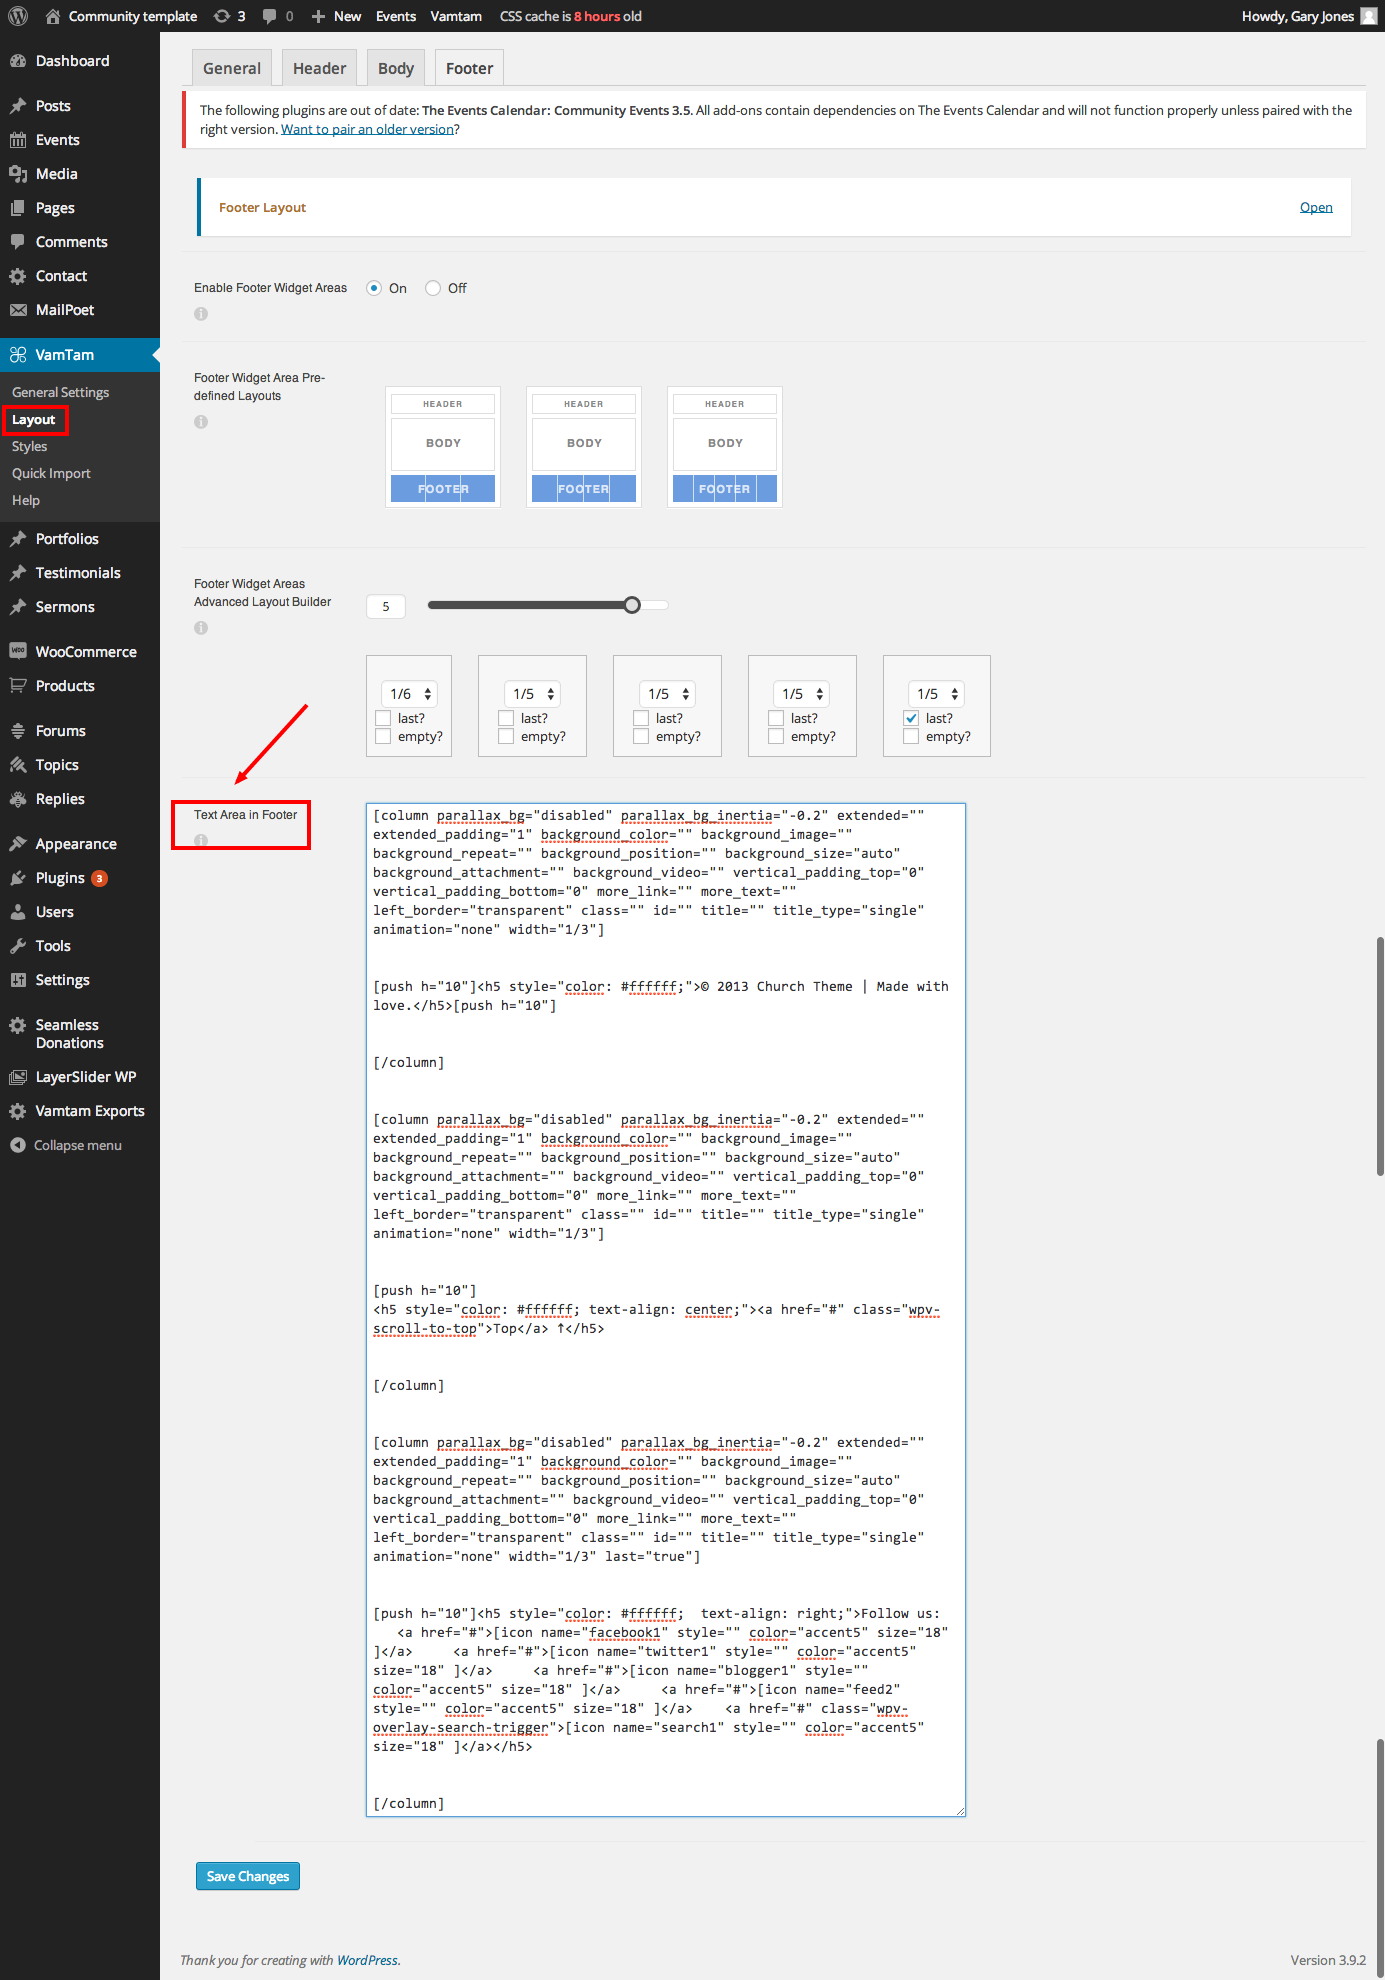Image resolution: width=1385 pixels, height=1980 pixels.
Task: Click info icon under Advanced Layout Builder
Action: pos(201,628)
